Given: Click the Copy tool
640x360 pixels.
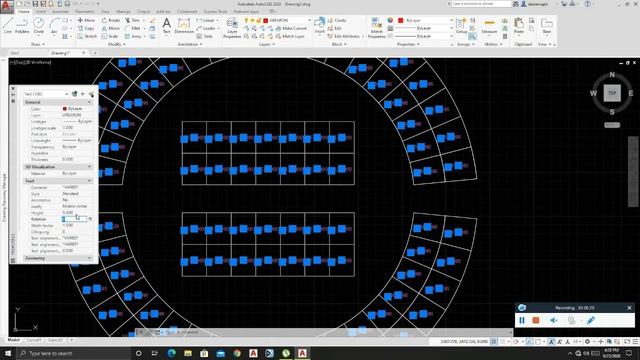Looking at the screenshot, I should click(86, 28).
